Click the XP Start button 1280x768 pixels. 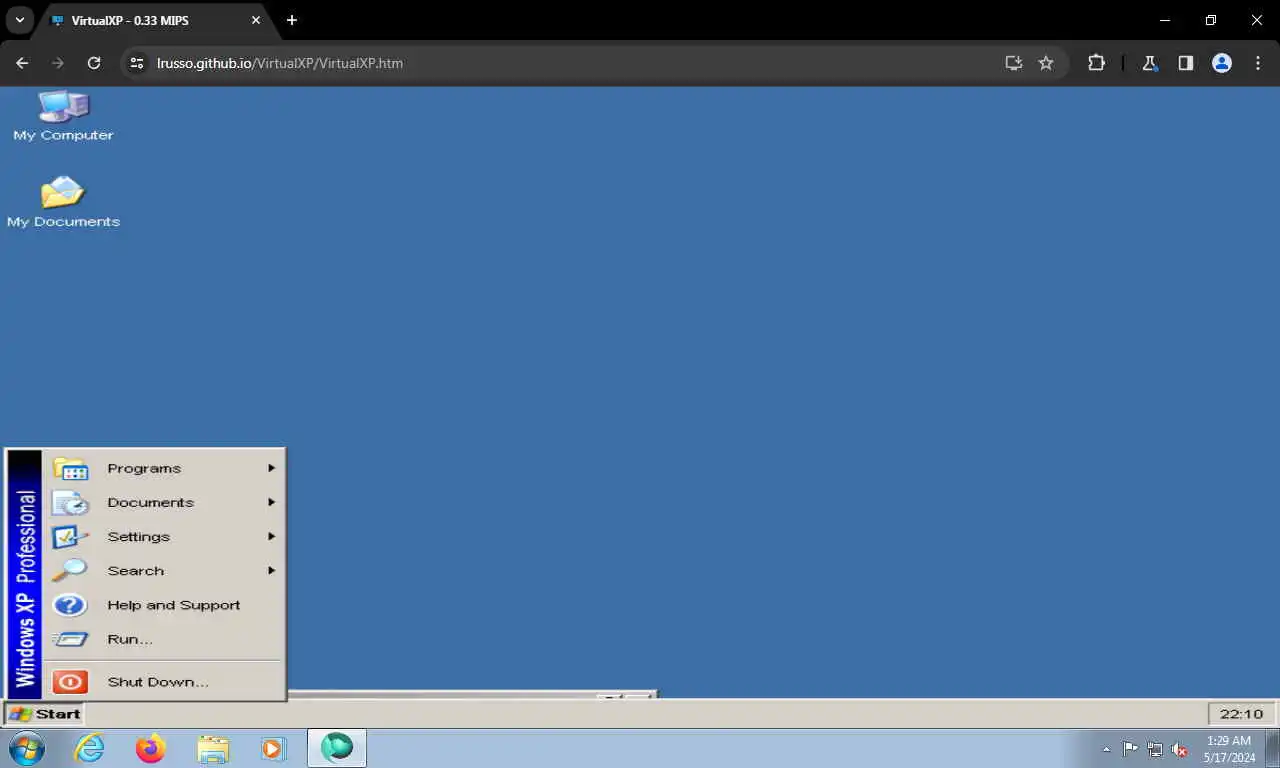pos(44,714)
